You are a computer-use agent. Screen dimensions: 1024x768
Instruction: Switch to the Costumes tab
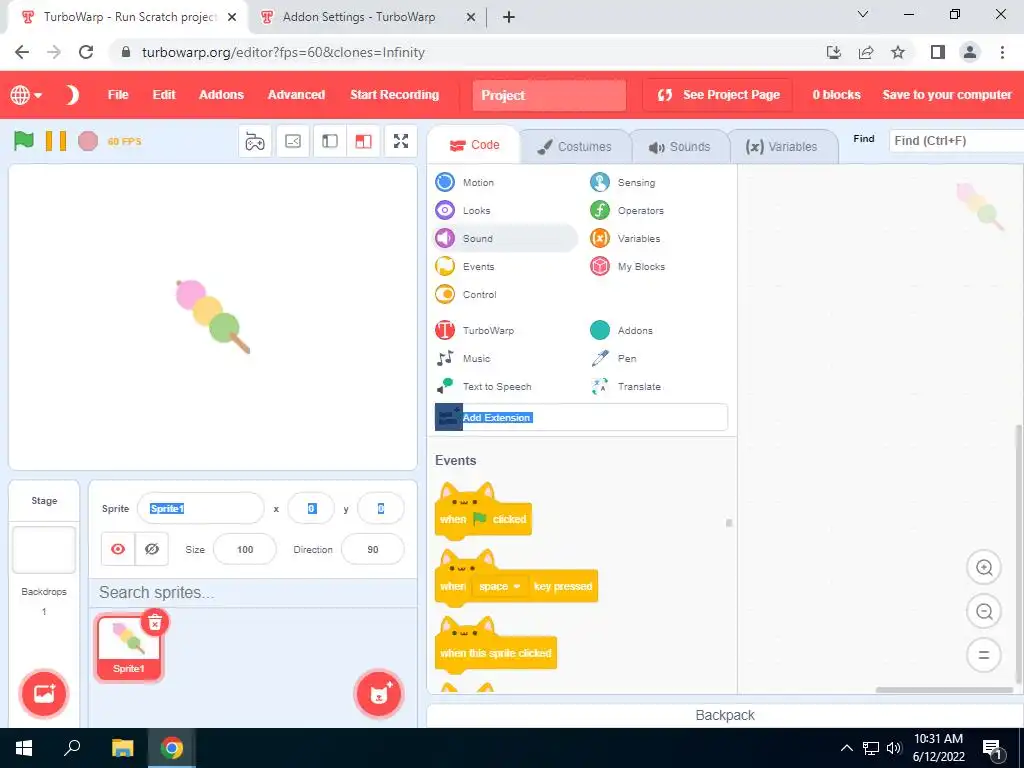575,146
